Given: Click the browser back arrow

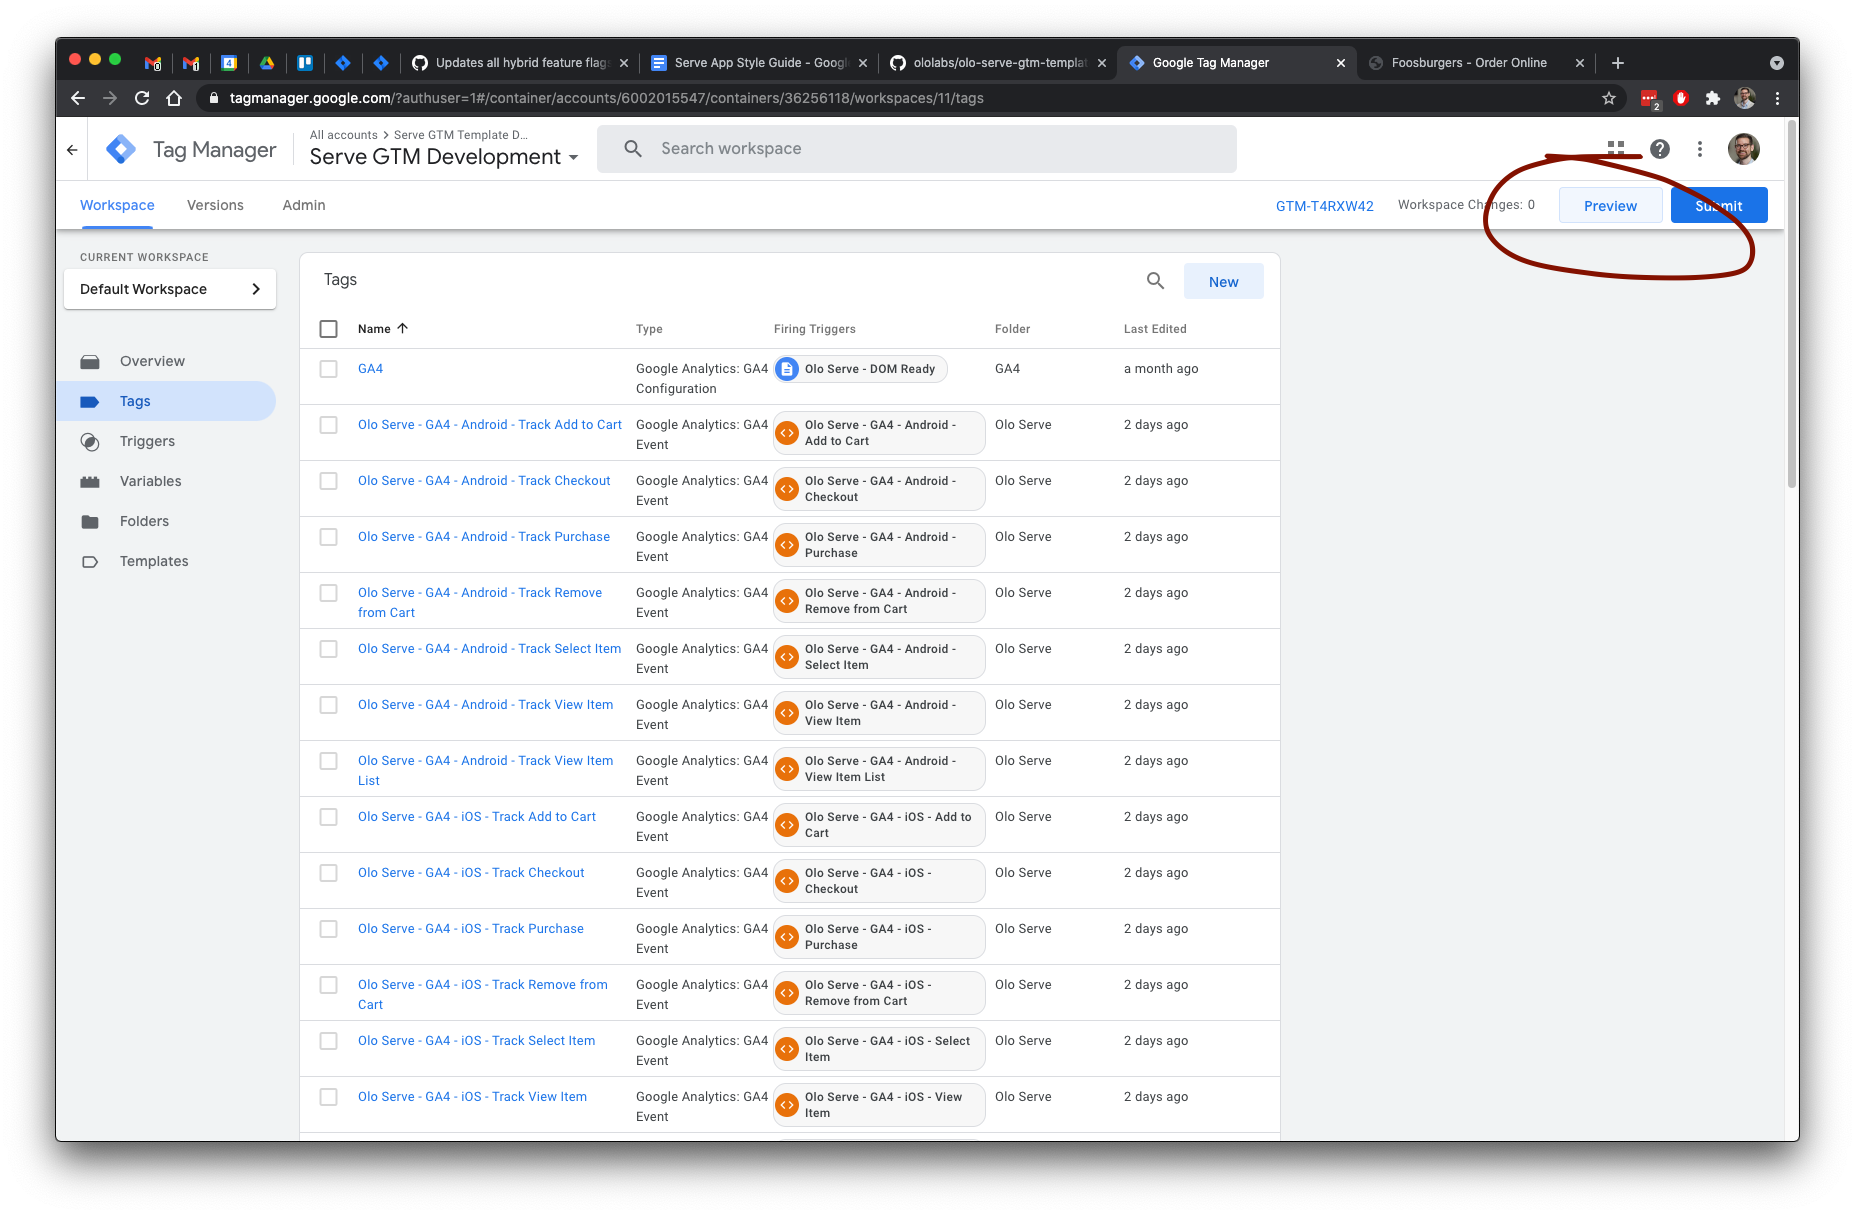Looking at the screenshot, I should coord(78,98).
